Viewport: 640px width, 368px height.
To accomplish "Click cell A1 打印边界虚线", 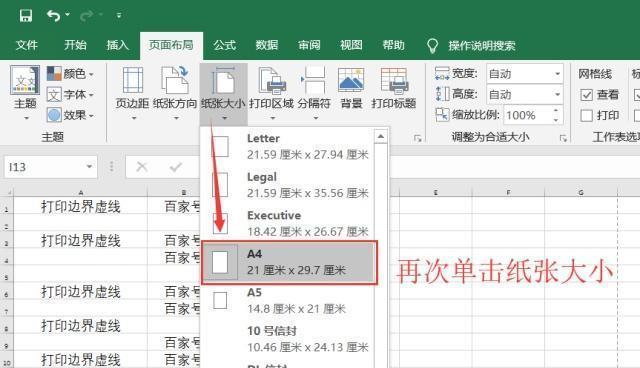I will (x=80, y=207).
